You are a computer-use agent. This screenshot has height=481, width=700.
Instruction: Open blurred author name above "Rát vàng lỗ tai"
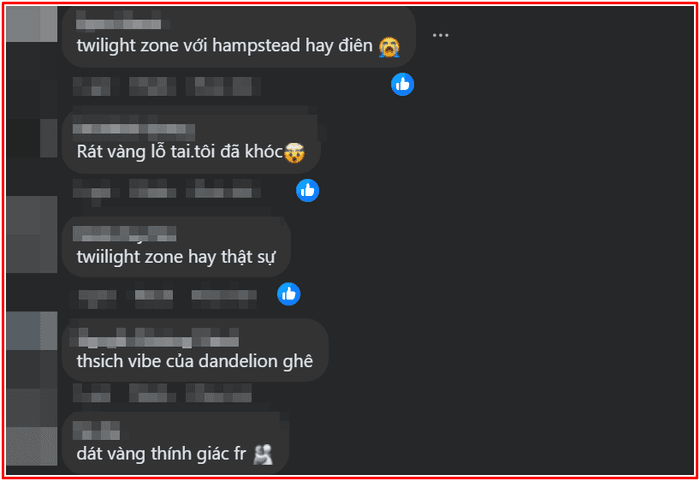(x=134, y=129)
